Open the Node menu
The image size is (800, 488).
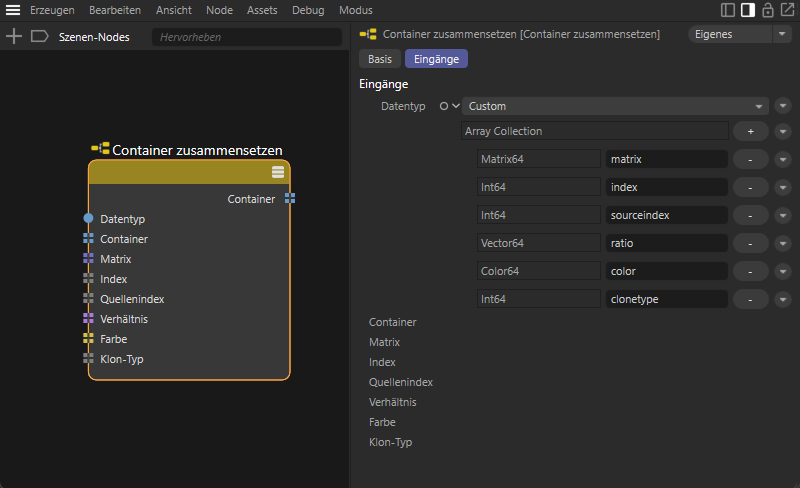click(x=219, y=9)
